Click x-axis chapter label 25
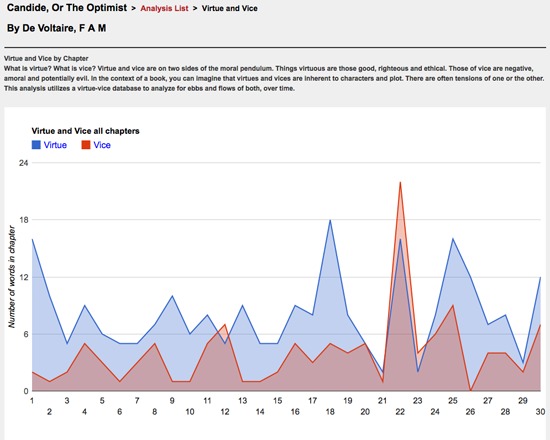Image resolution: width=550 pixels, height=440 pixels. click(x=453, y=401)
